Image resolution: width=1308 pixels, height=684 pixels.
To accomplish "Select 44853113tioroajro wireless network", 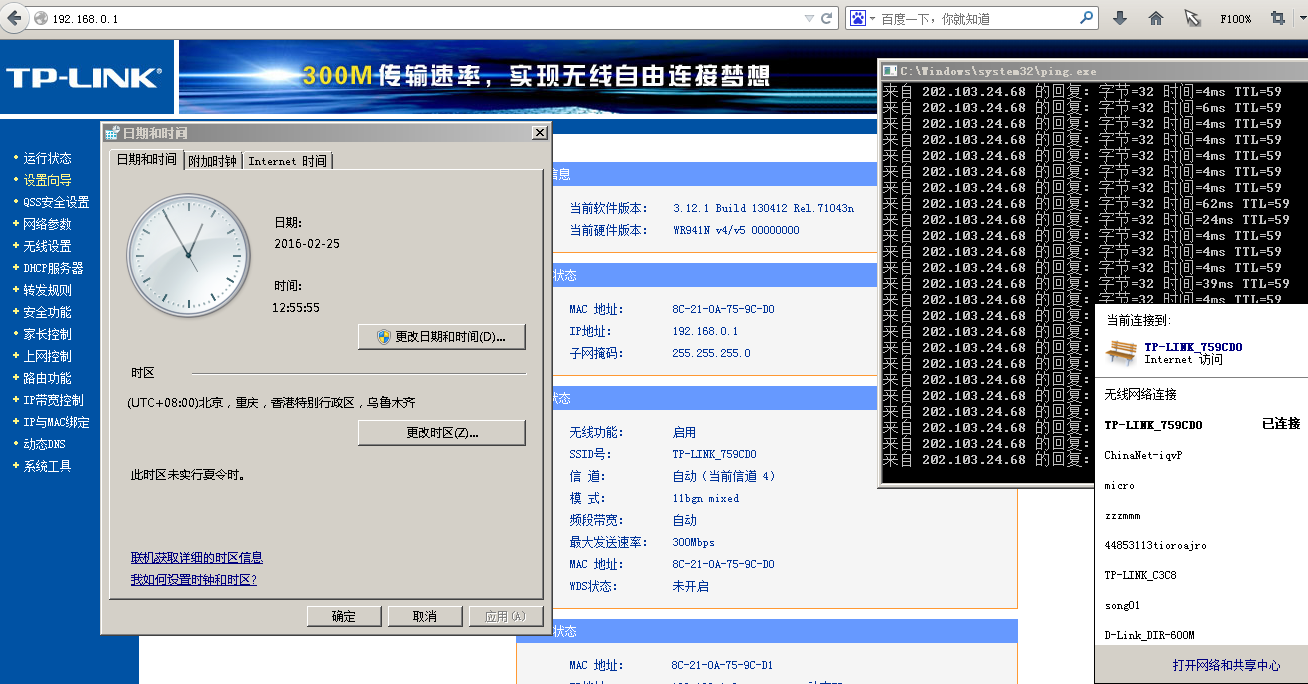I will [1202, 545].
